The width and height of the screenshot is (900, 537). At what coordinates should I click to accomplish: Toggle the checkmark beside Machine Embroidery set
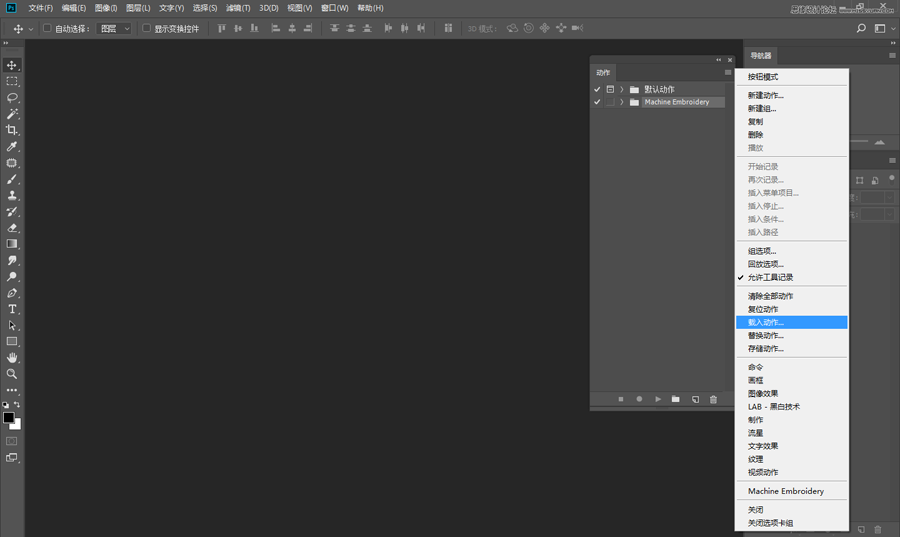tap(597, 102)
